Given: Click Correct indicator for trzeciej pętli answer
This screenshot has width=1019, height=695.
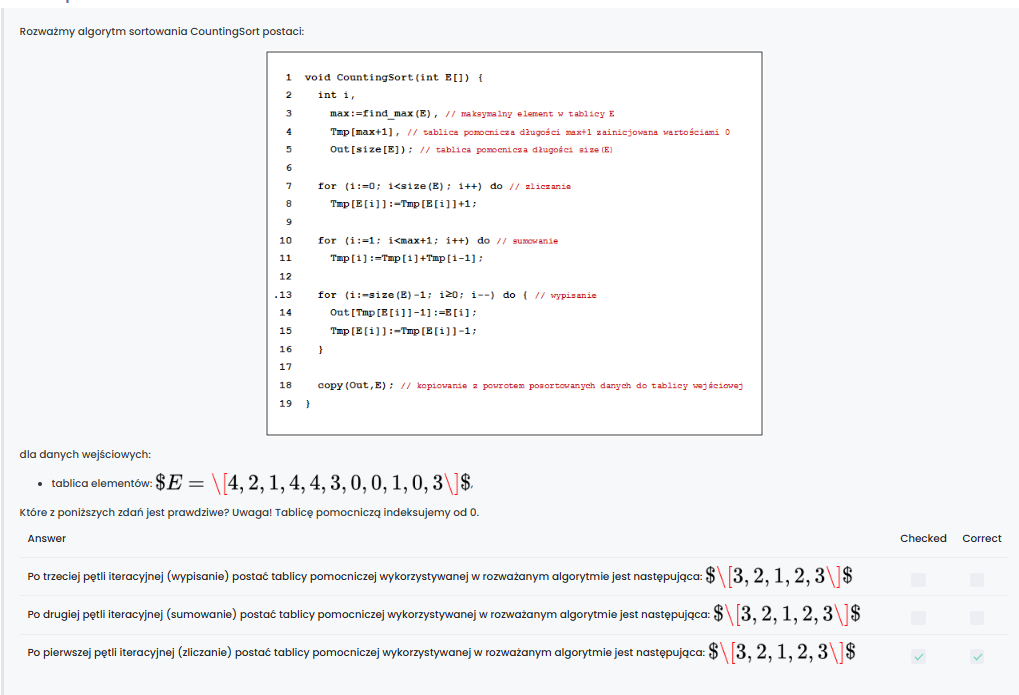Looking at the screenshot, I should click(x=977, y=579).
